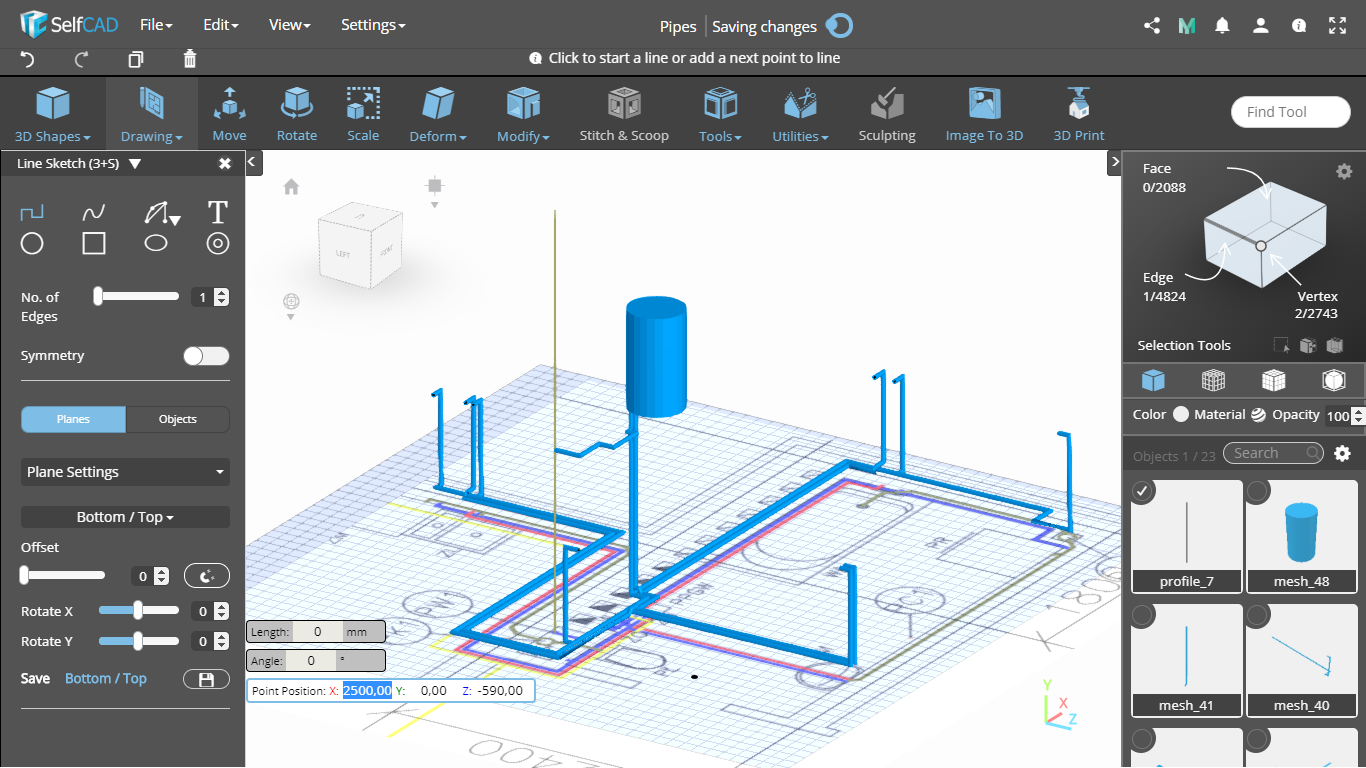Screen dimensions: 1366x768
Task: Open the 3D Print tool
Action: pos(1078,113)
